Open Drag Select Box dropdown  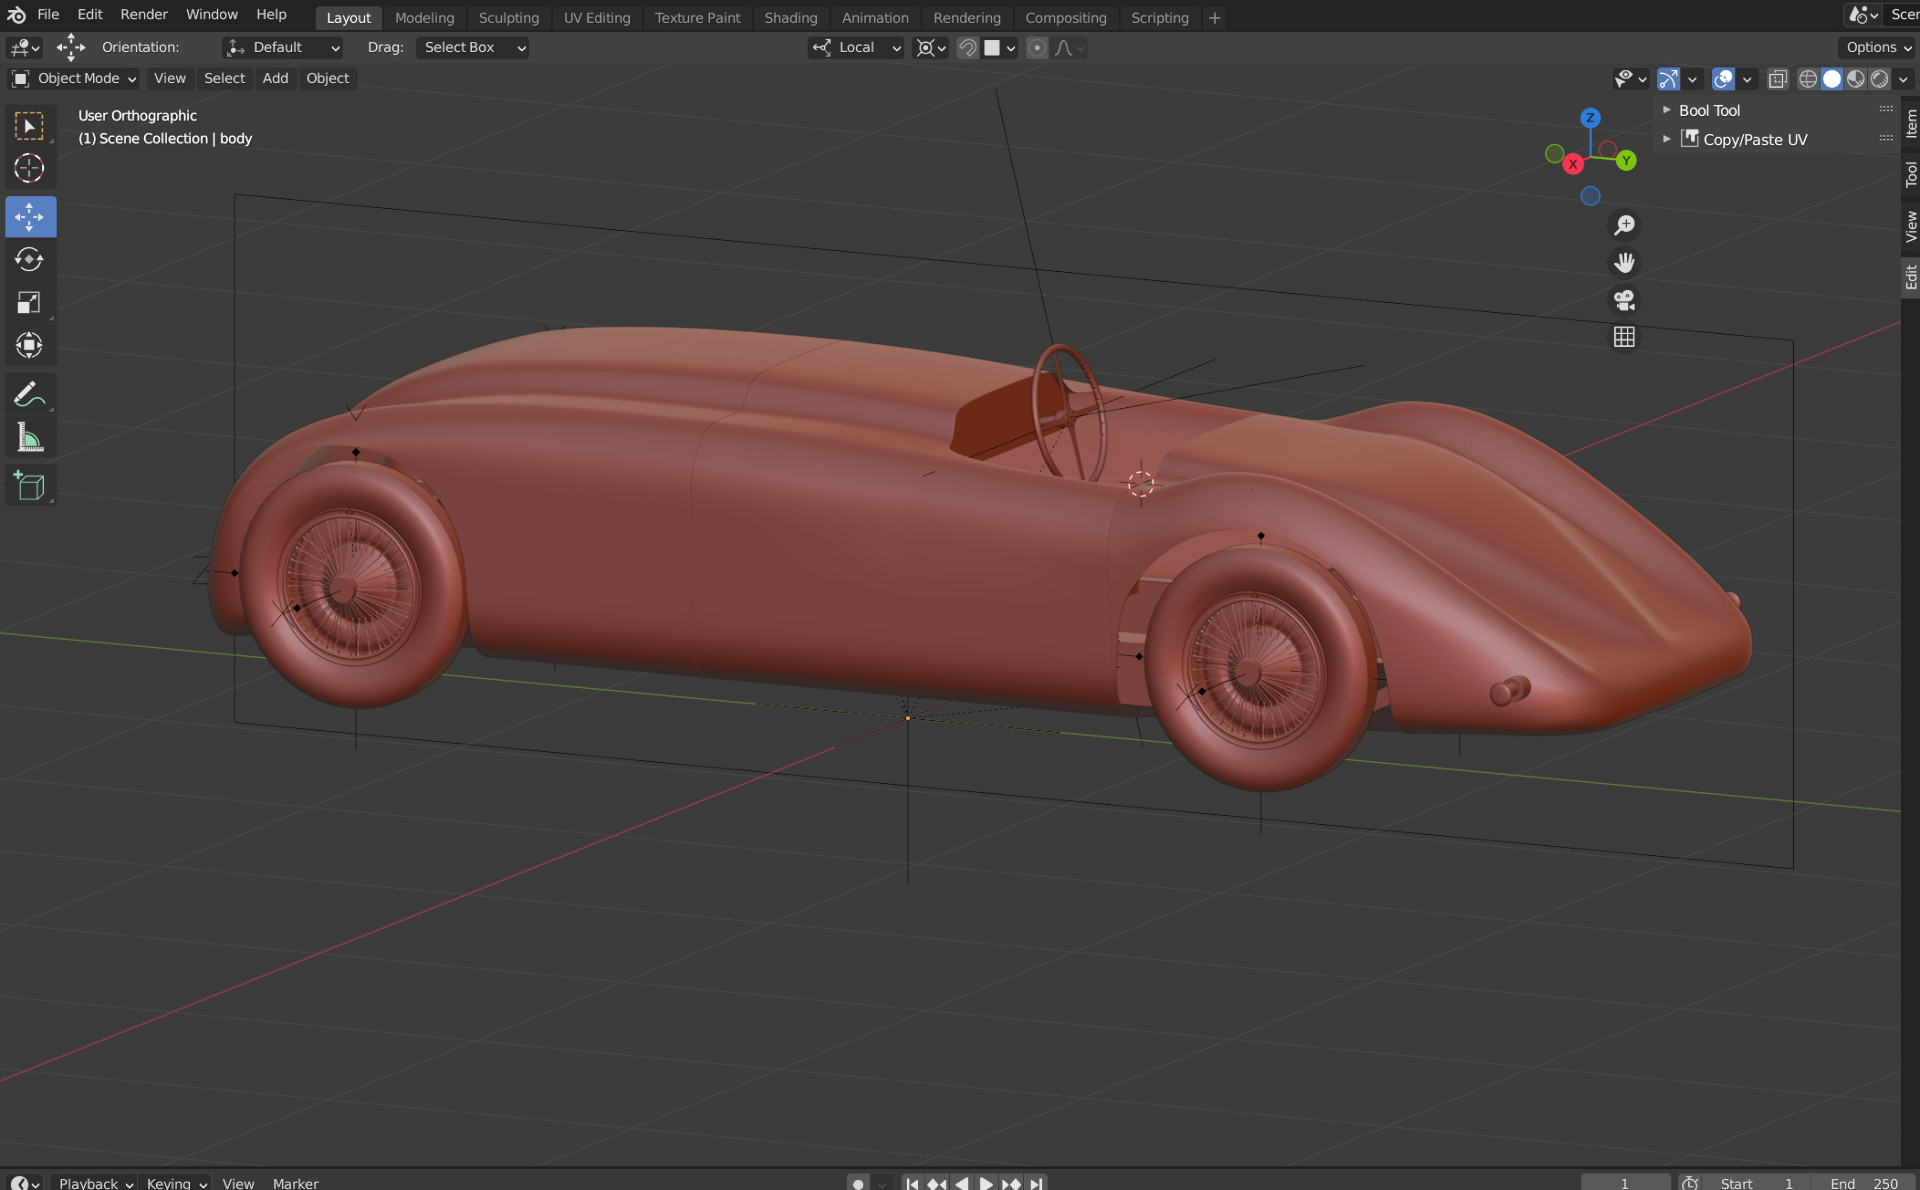pos(472,48)
